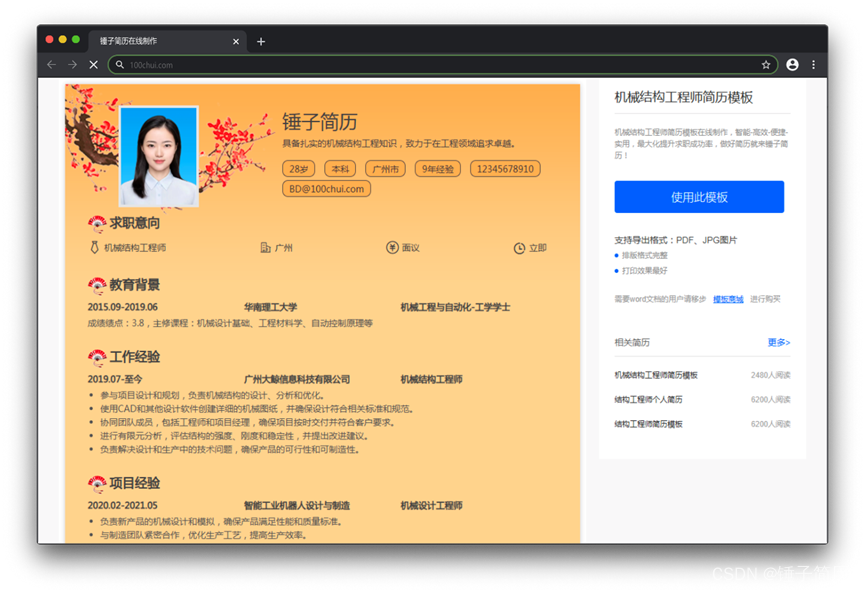The height and width of the screenshot is (593, 865).
Task: Click the clock icon next to 立即
Action: (519, 248)
